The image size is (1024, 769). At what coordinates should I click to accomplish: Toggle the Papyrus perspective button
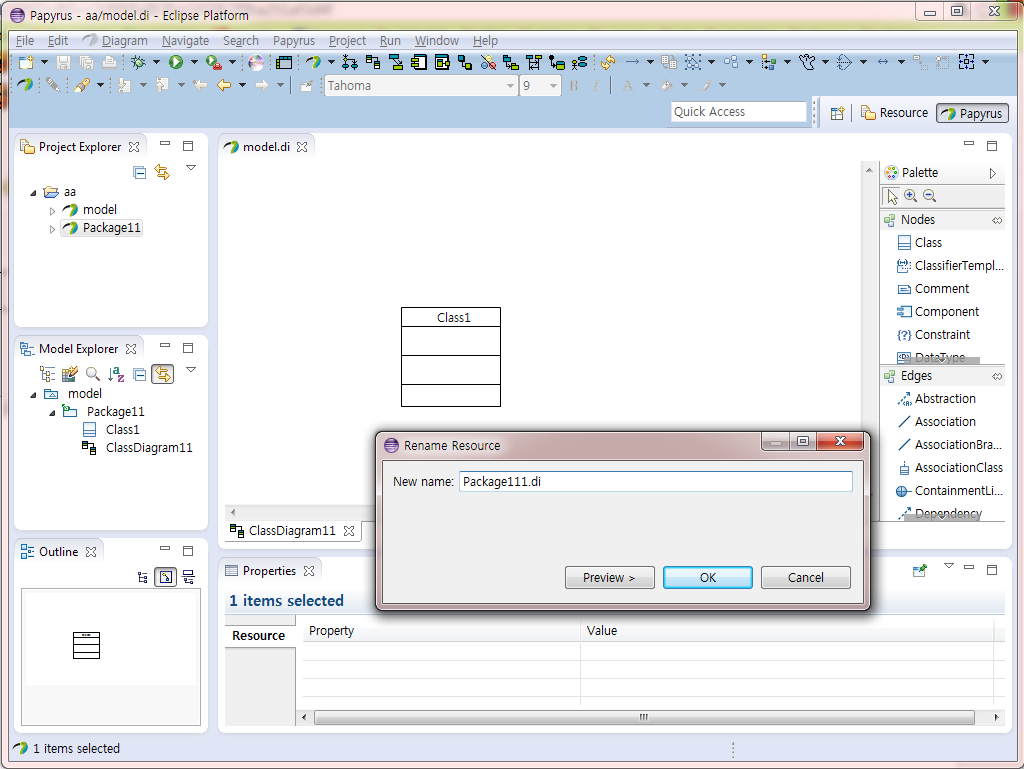tap(972, 113)
